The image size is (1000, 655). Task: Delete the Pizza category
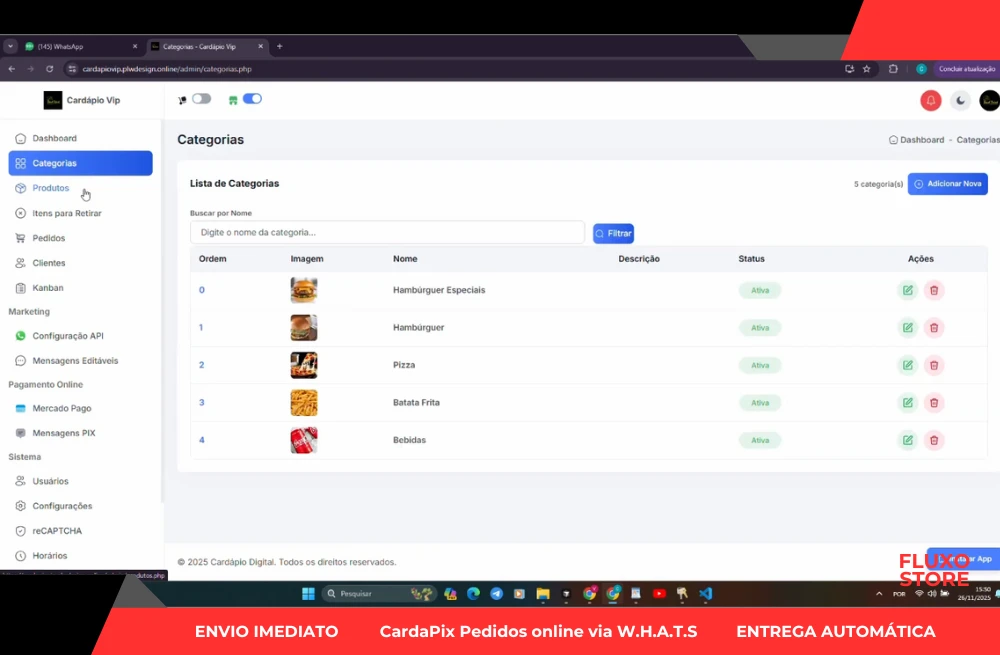(x=934, y=365)
